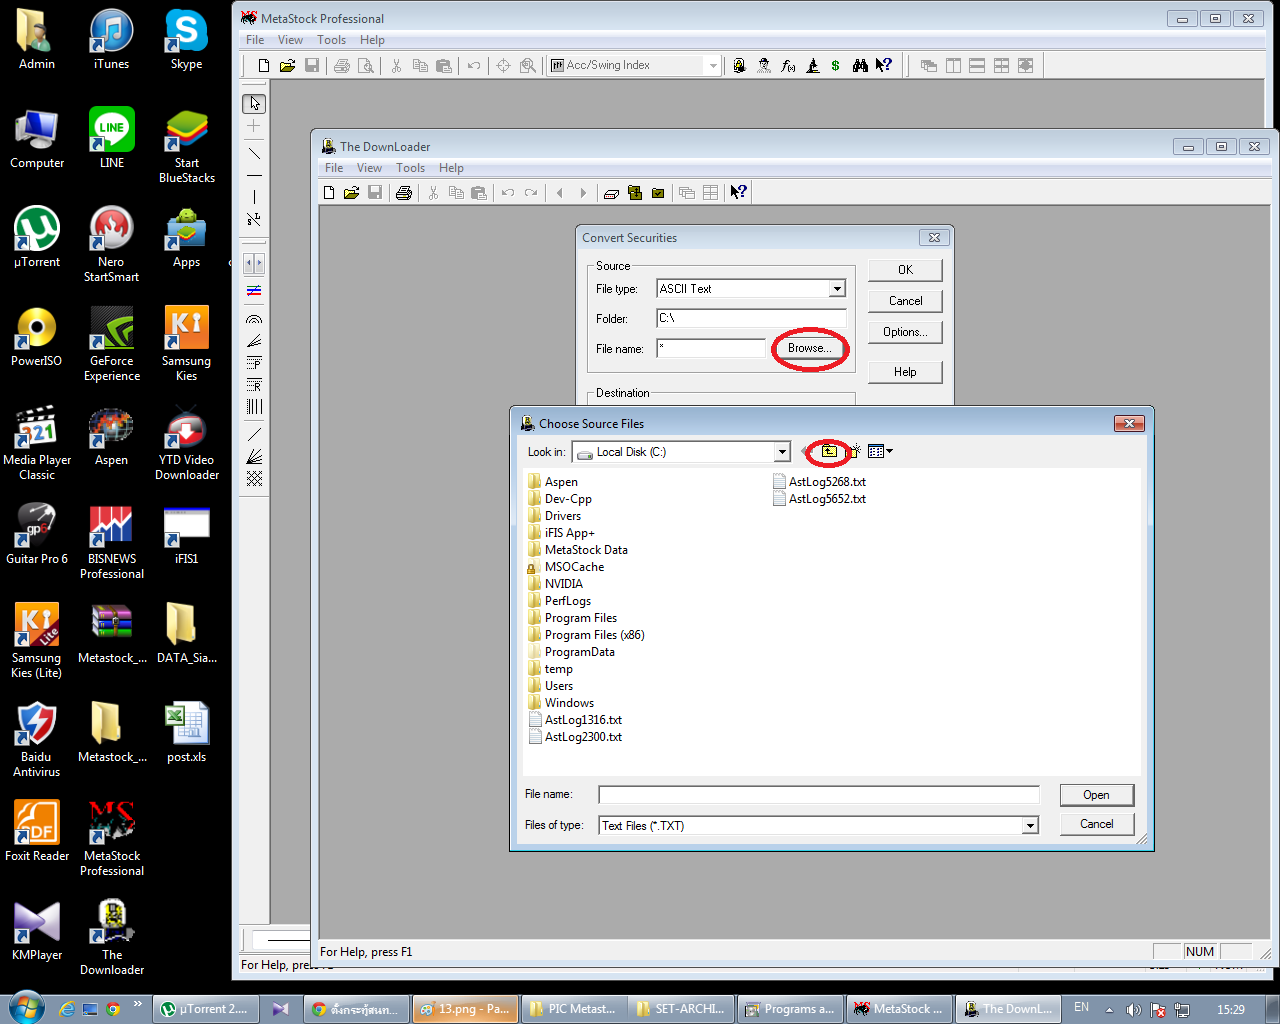Click the DownLoader modem/download icon
The width and height of the screenshot is (1280, 1024).
(611, 193)
